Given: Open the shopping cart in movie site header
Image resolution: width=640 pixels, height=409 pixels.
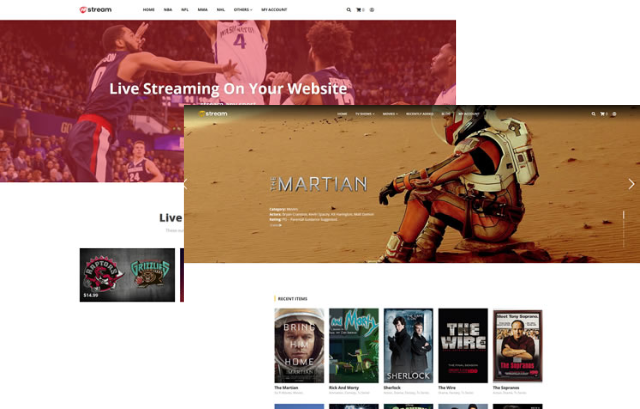Looking at the screenshot, I should pos(603,114).
